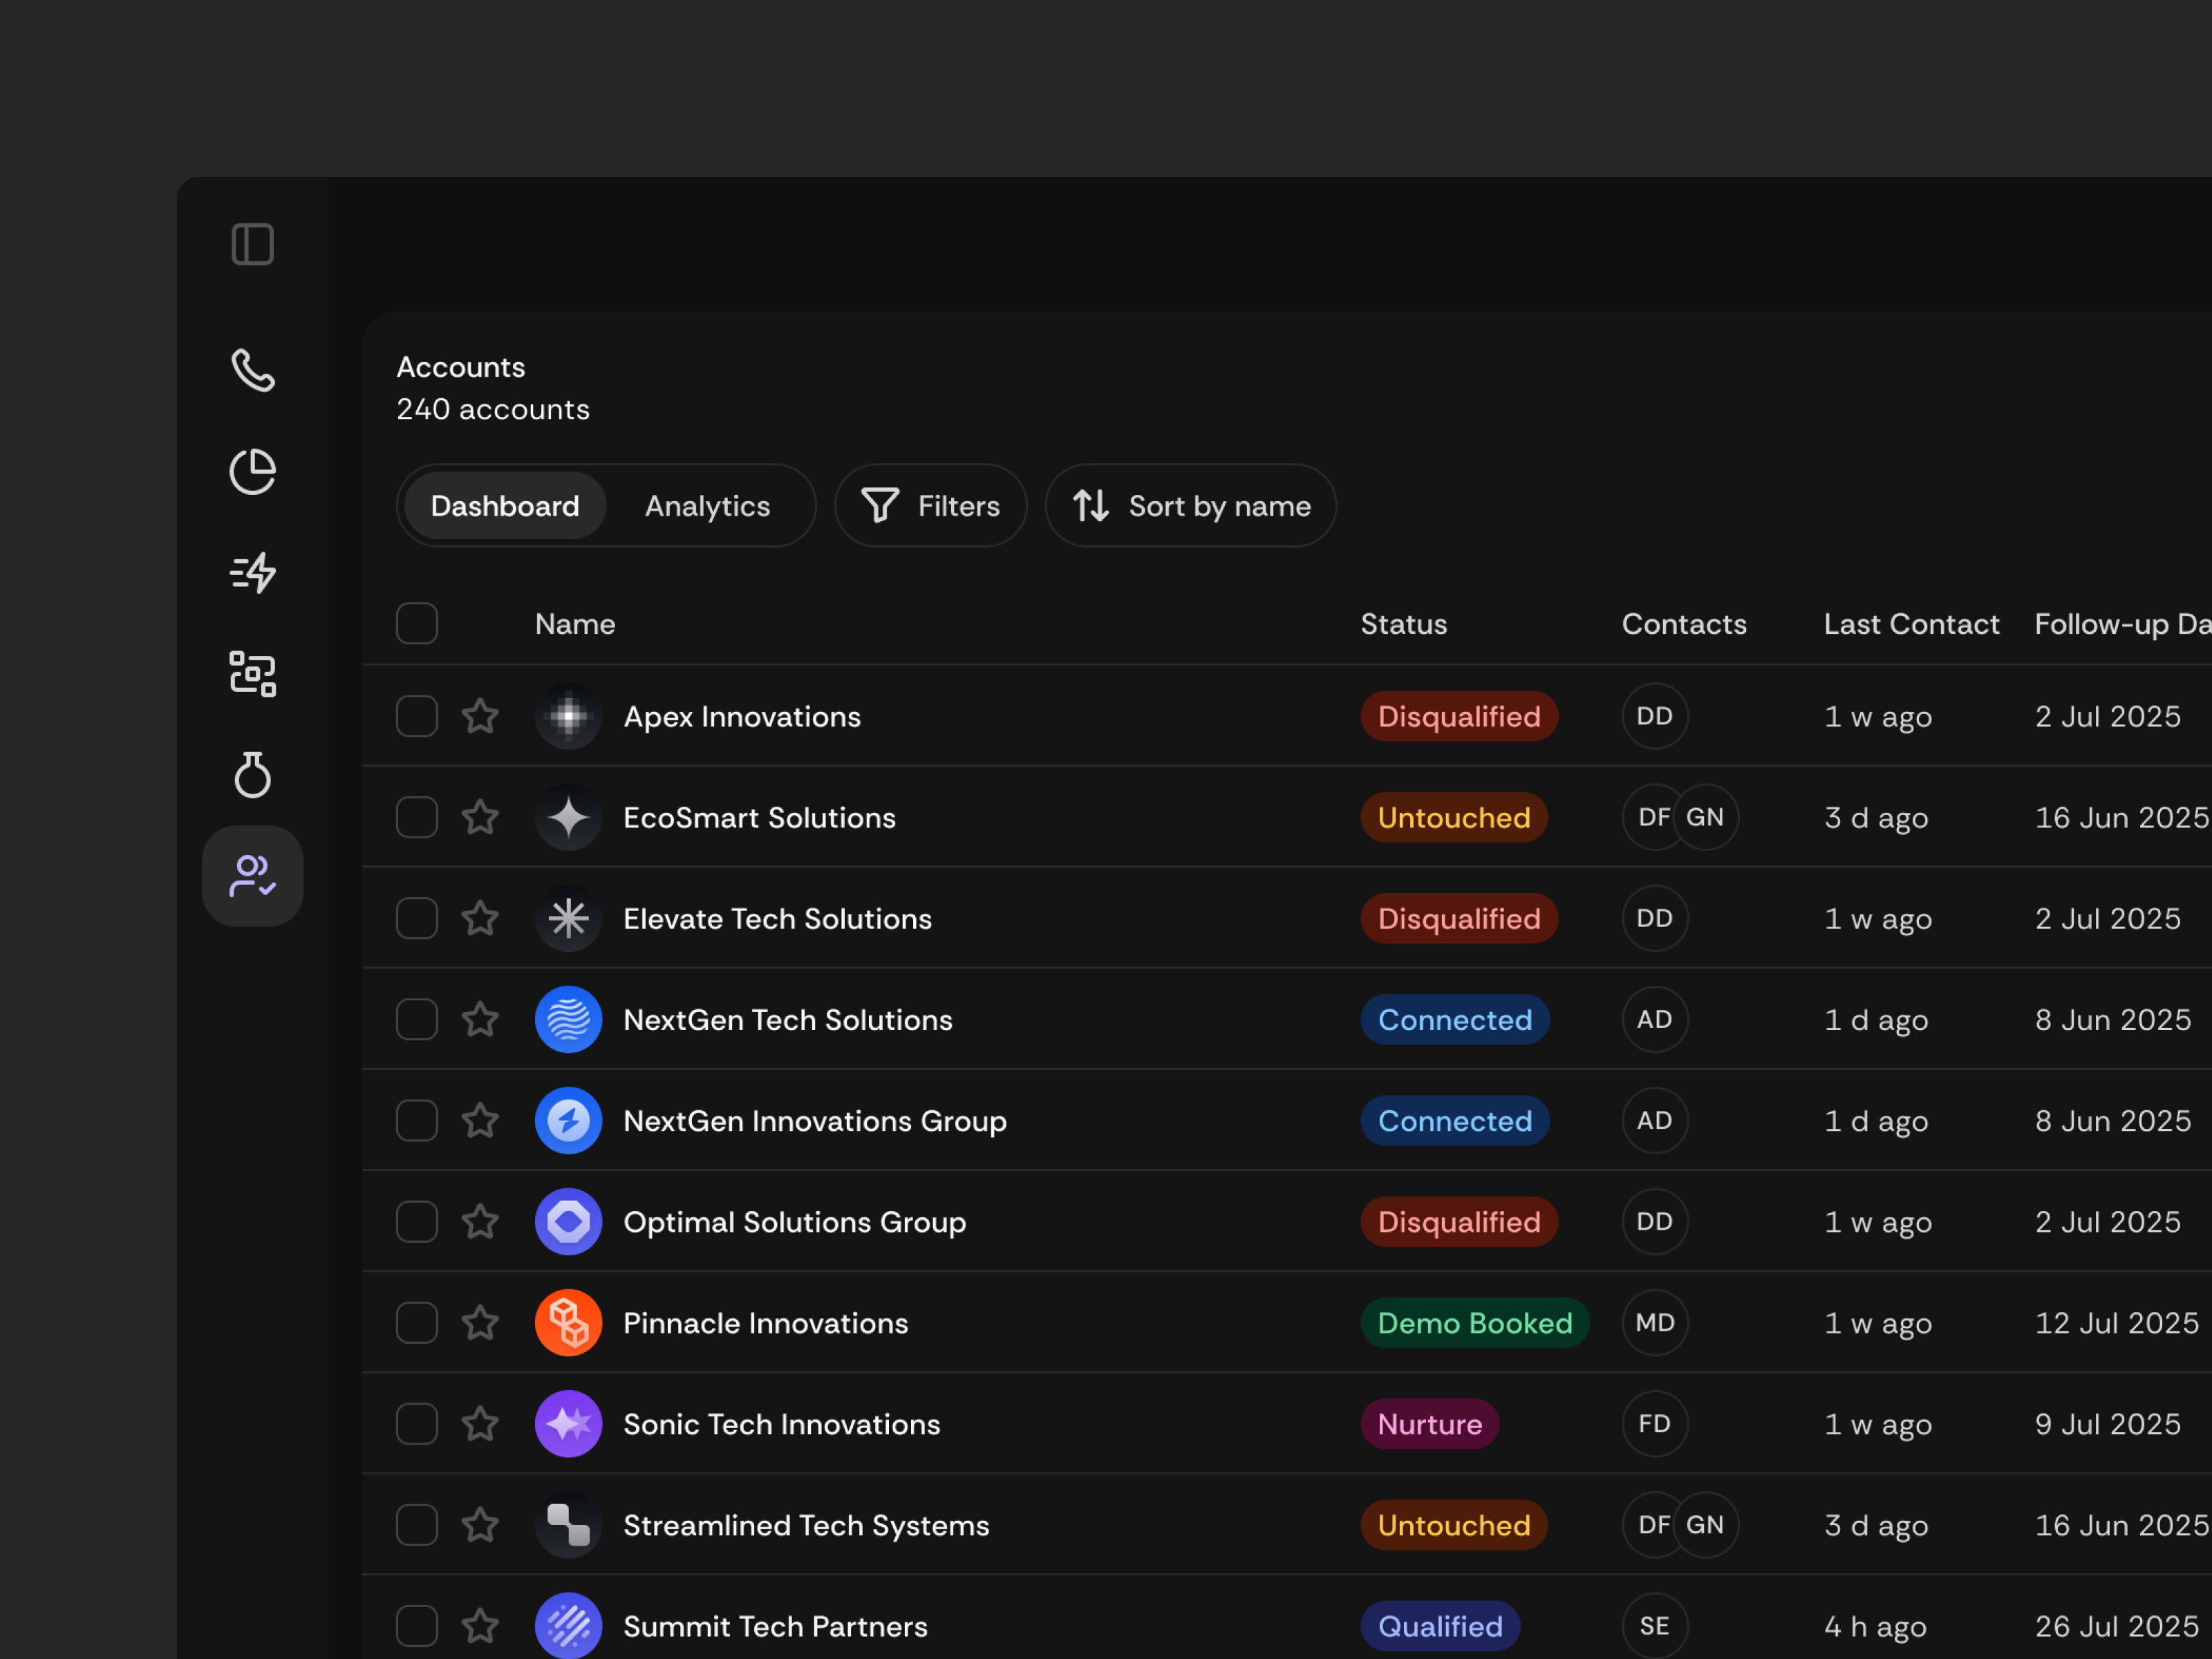Image resolution: width=2212 pixels, height=1659 pixels.
Task: Open the phone calls section
Action: 252,370
